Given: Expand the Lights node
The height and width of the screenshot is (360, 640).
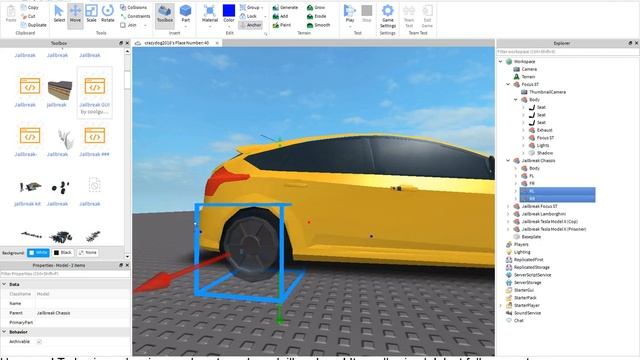Looking at the screenshot, I should [524, 145].
